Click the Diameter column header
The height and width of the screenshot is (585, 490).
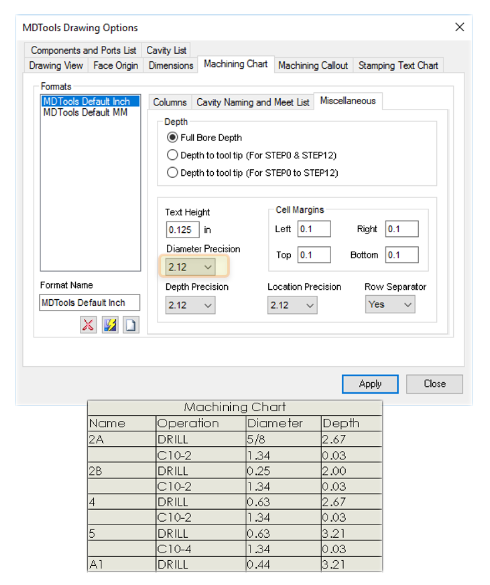pos(284,423)
